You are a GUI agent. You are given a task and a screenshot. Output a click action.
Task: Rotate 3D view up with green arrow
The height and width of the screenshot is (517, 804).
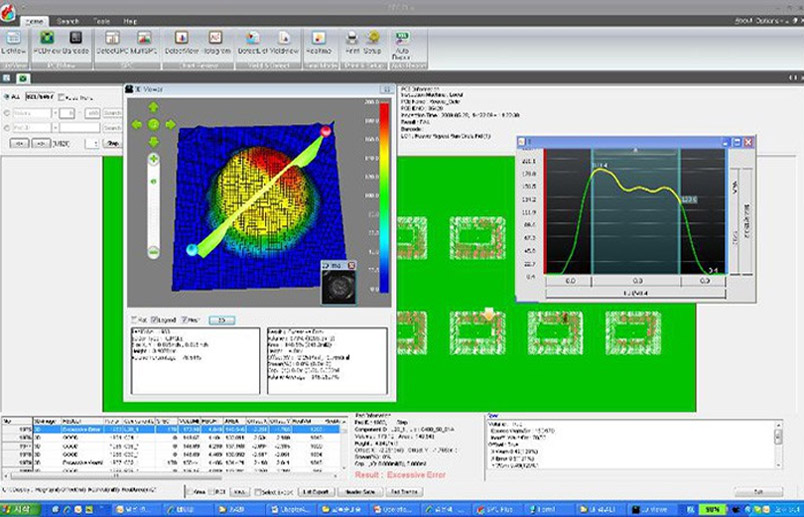[x=154, y=107]
